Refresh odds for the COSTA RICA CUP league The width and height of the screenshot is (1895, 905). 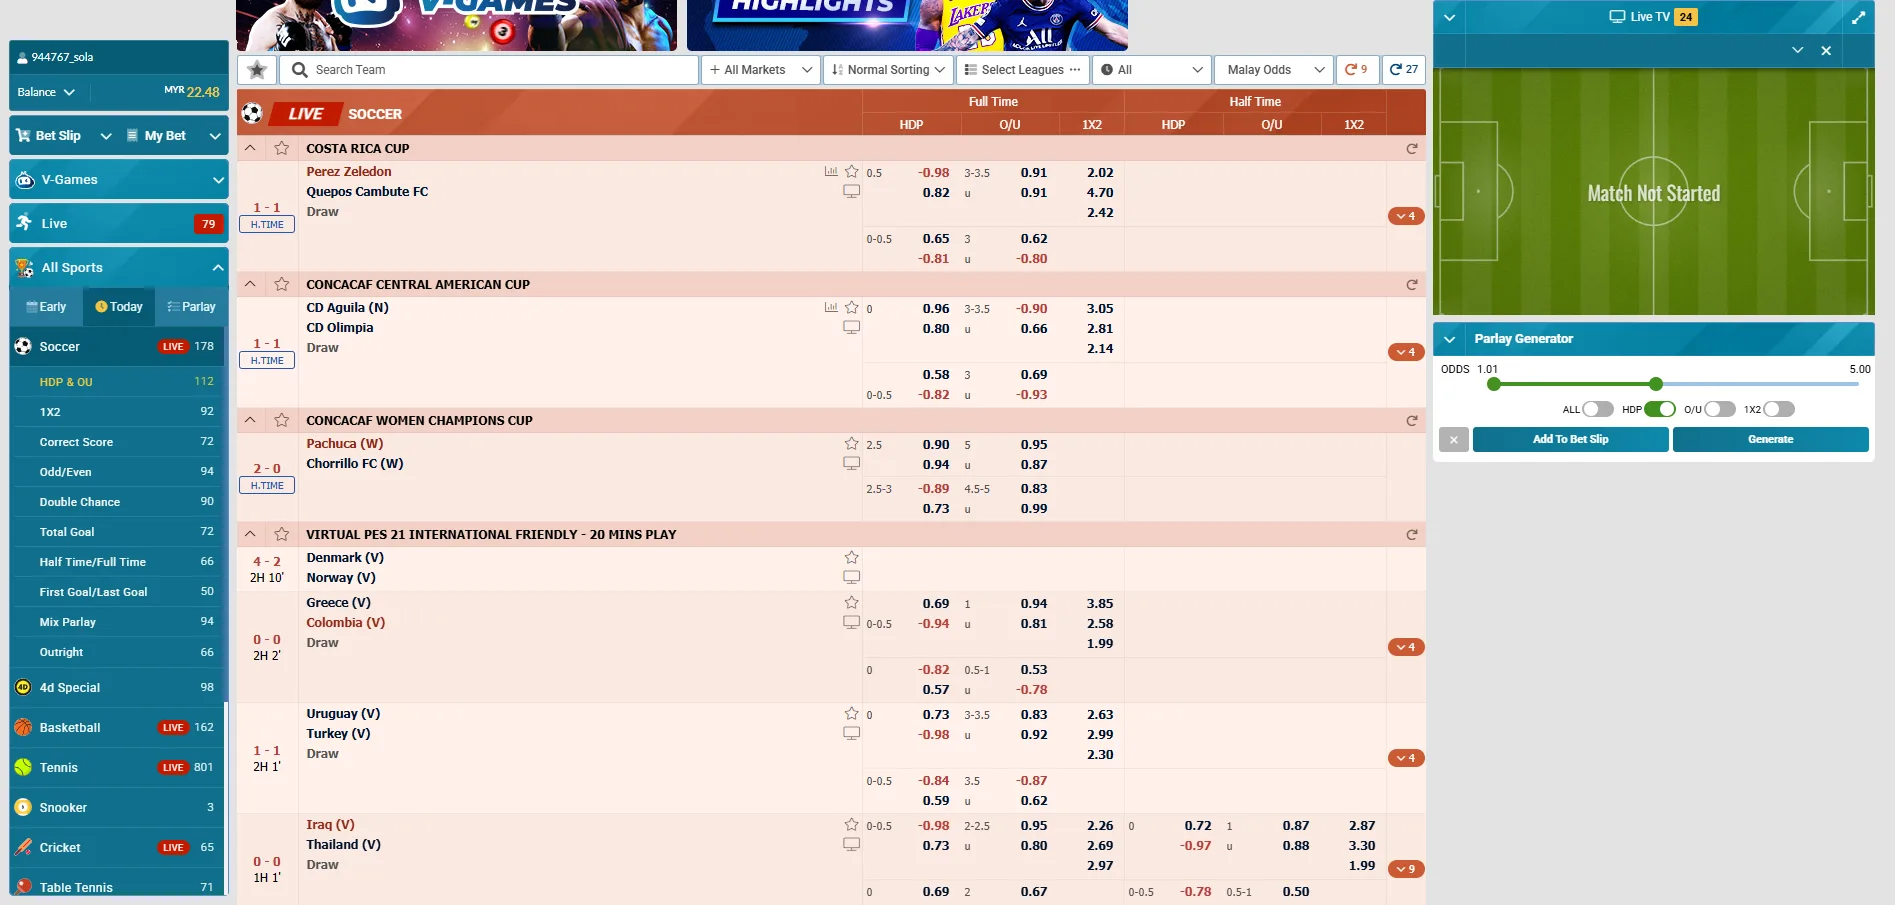[x=1411, y=148]
